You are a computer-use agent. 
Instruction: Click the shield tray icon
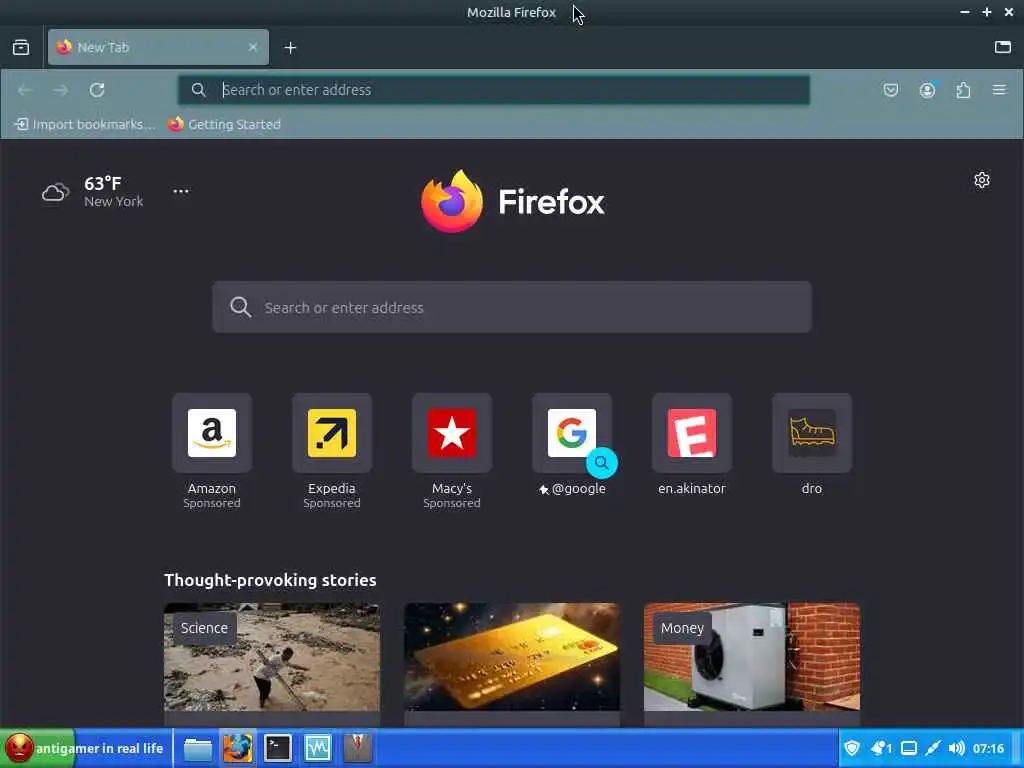coord(852,748)
